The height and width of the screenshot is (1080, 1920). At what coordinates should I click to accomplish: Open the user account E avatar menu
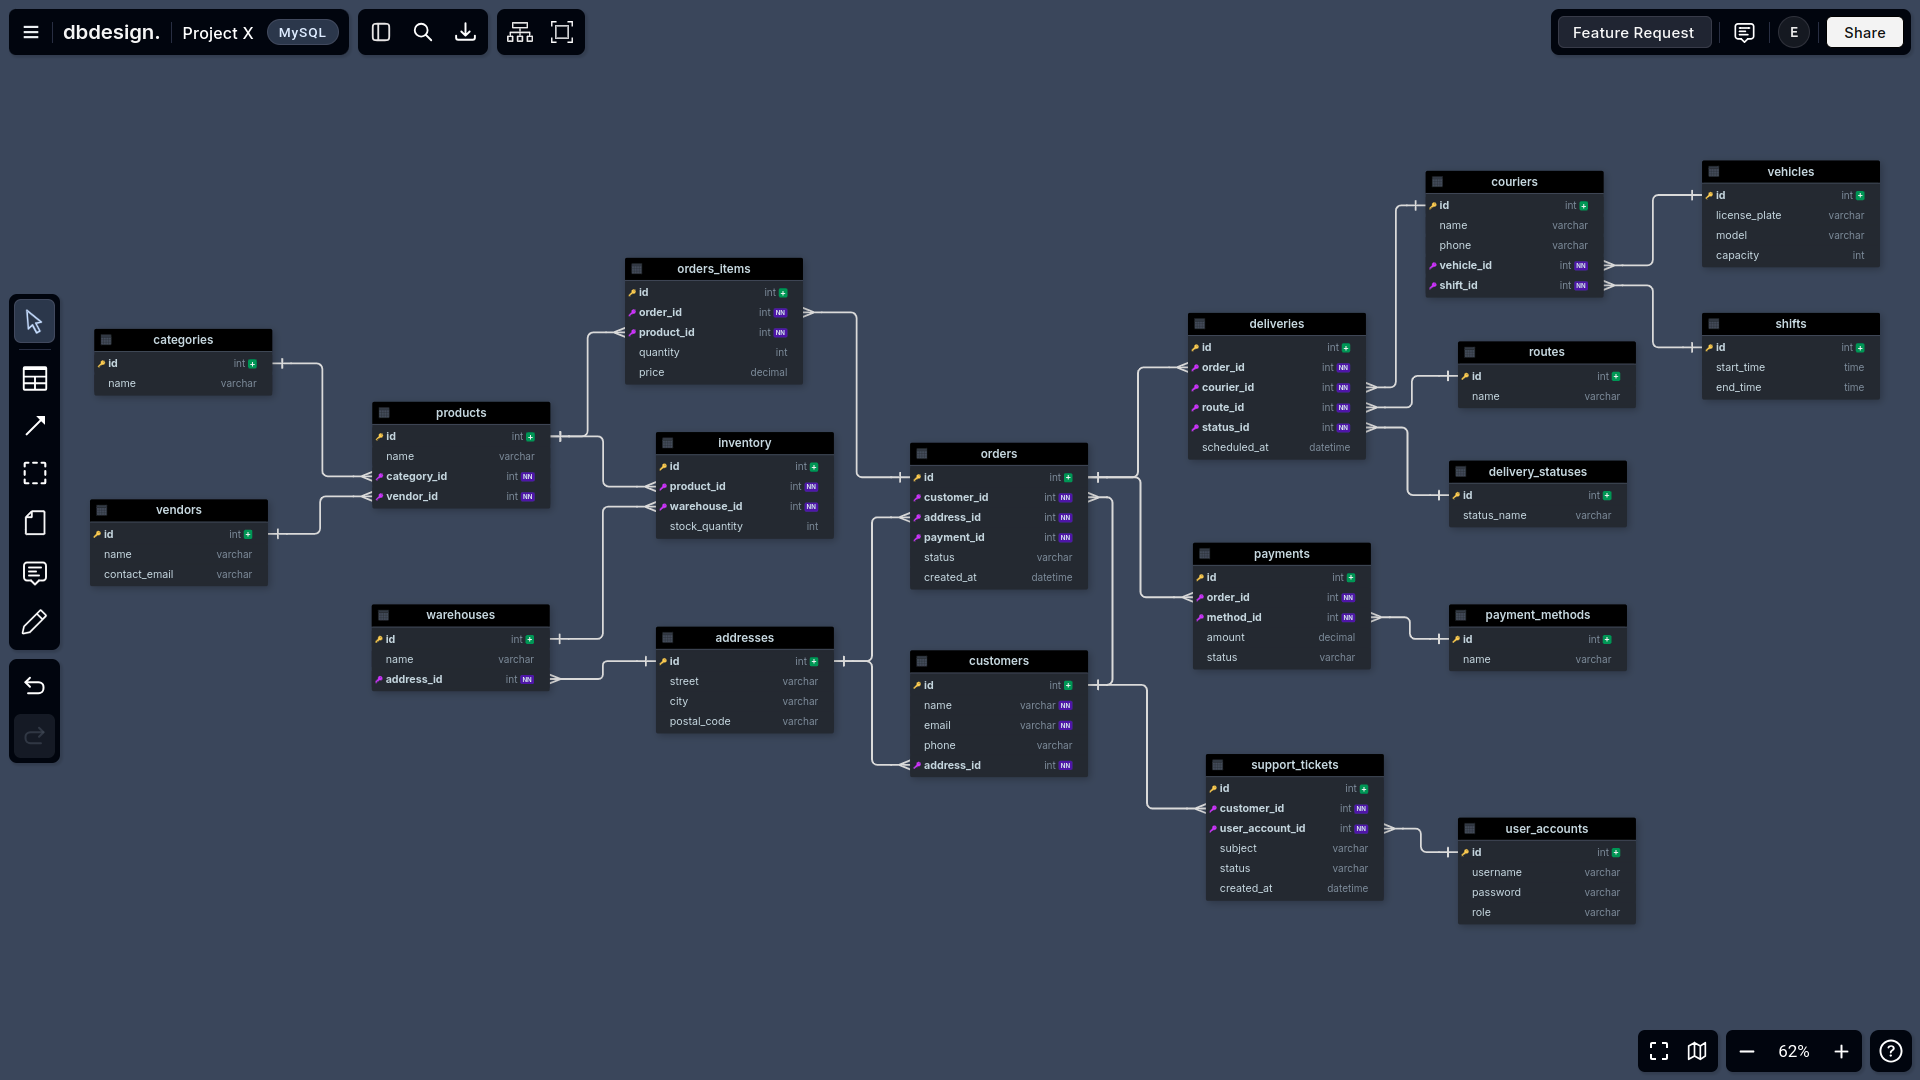1793,32
